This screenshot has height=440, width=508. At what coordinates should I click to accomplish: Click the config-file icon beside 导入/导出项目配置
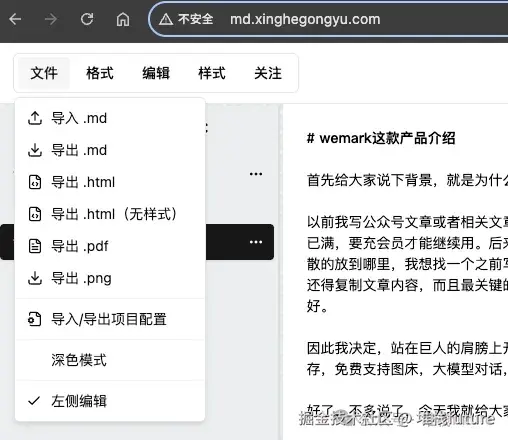pos(35,319)
